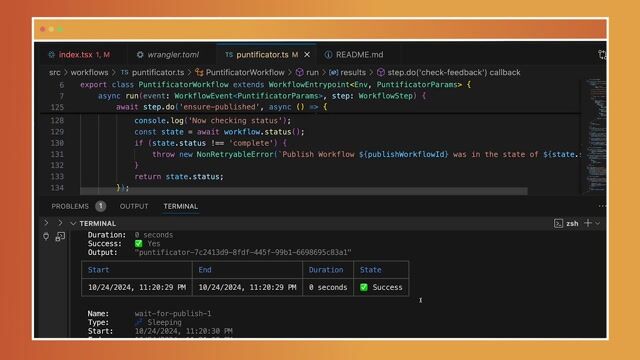Click the workflows breadcrumb

pos(89,73)
